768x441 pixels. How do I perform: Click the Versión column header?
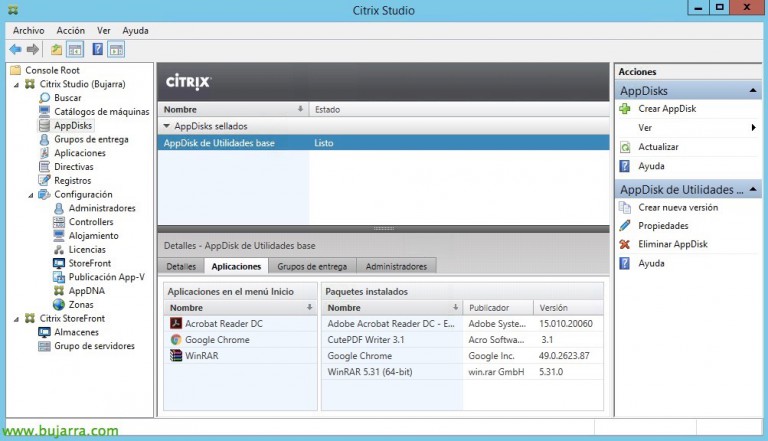point(568,308)
